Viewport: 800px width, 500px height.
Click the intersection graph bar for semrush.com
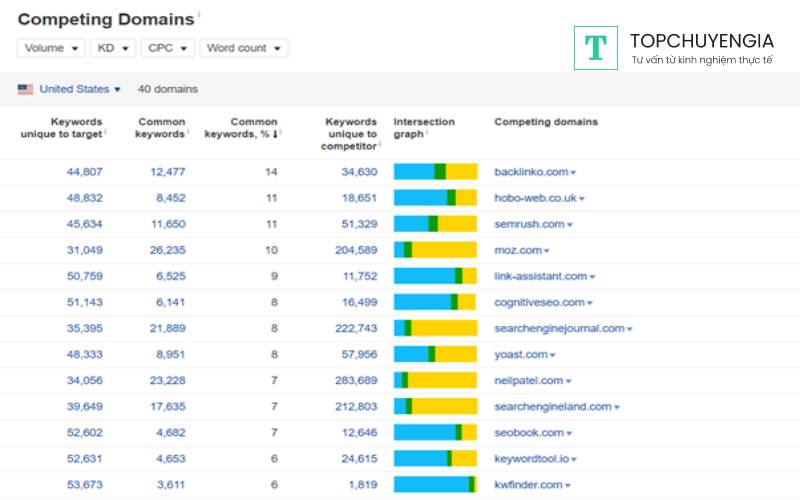[x=435, y=224]
